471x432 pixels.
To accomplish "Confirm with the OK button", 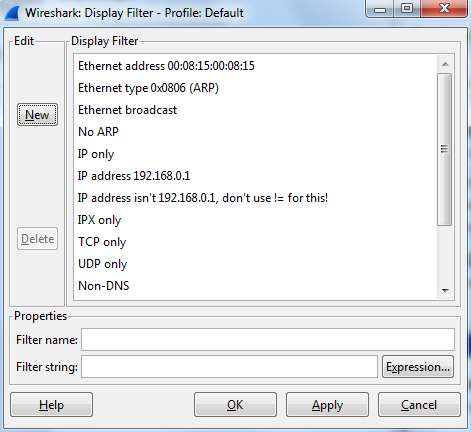I will coord(235,405).
